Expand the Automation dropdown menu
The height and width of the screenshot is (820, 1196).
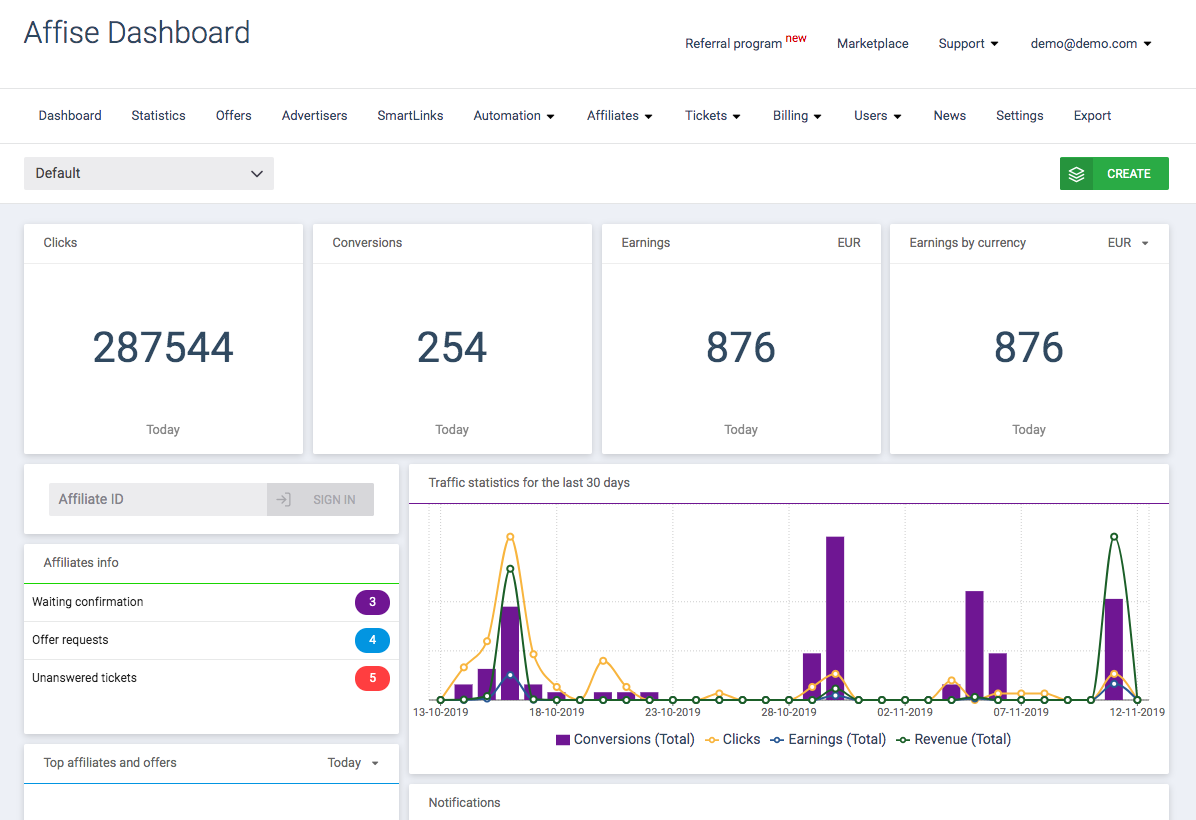pos(513,116)
